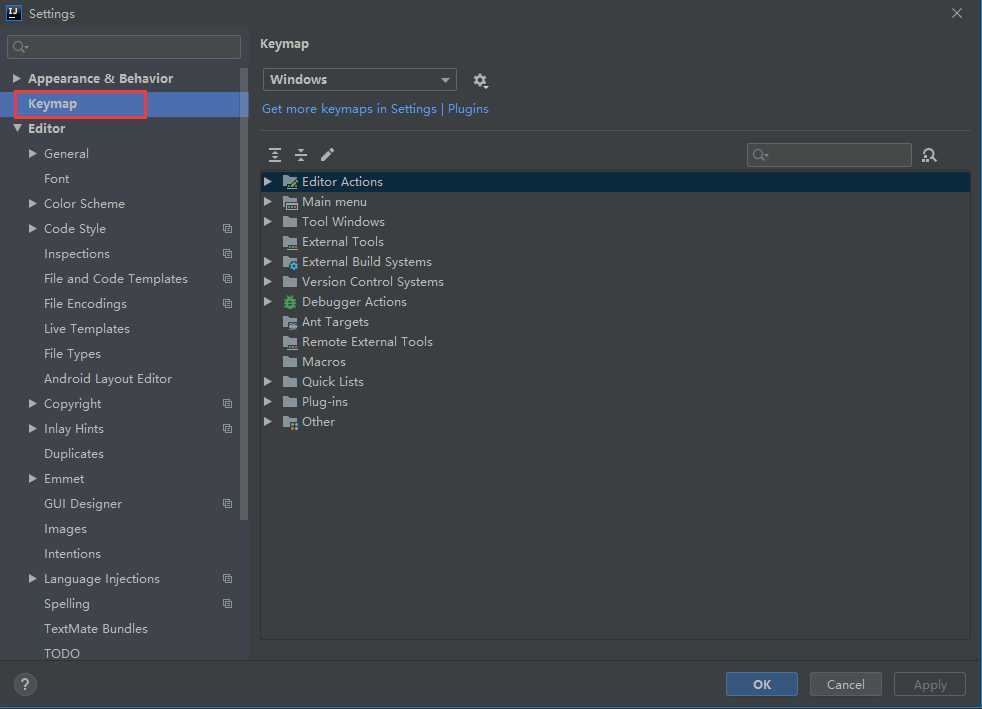
Task: Click the sidebar vertical scrollbar
Action: [244, 294]
